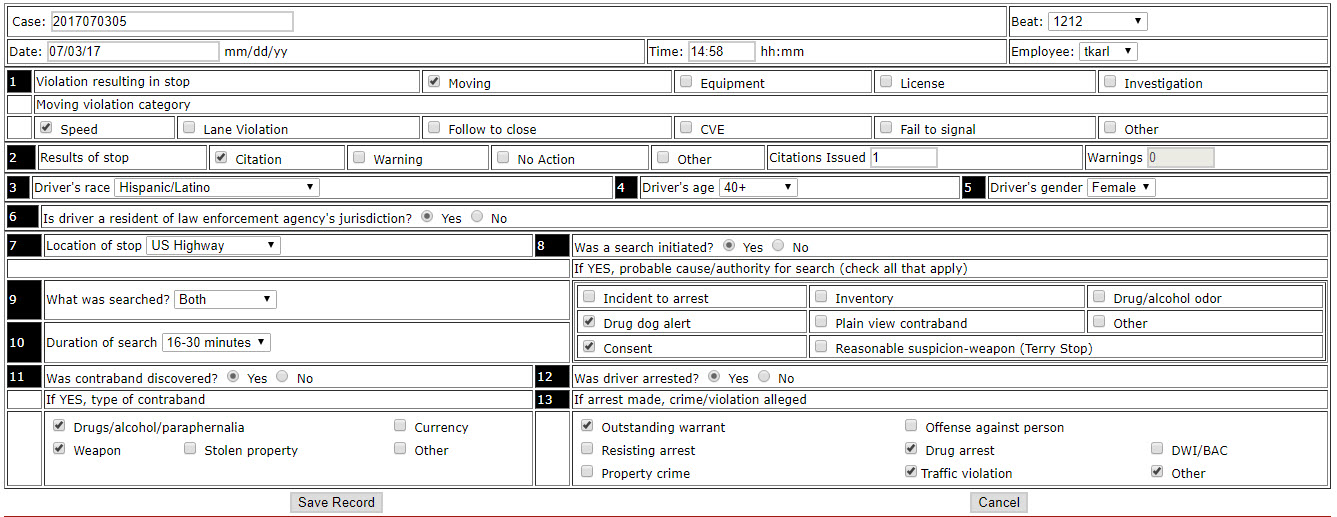Expand the Duration of search dropdown
This screenshot has width=1337, height=517.
pyautogui.click(x=216, y=342)
